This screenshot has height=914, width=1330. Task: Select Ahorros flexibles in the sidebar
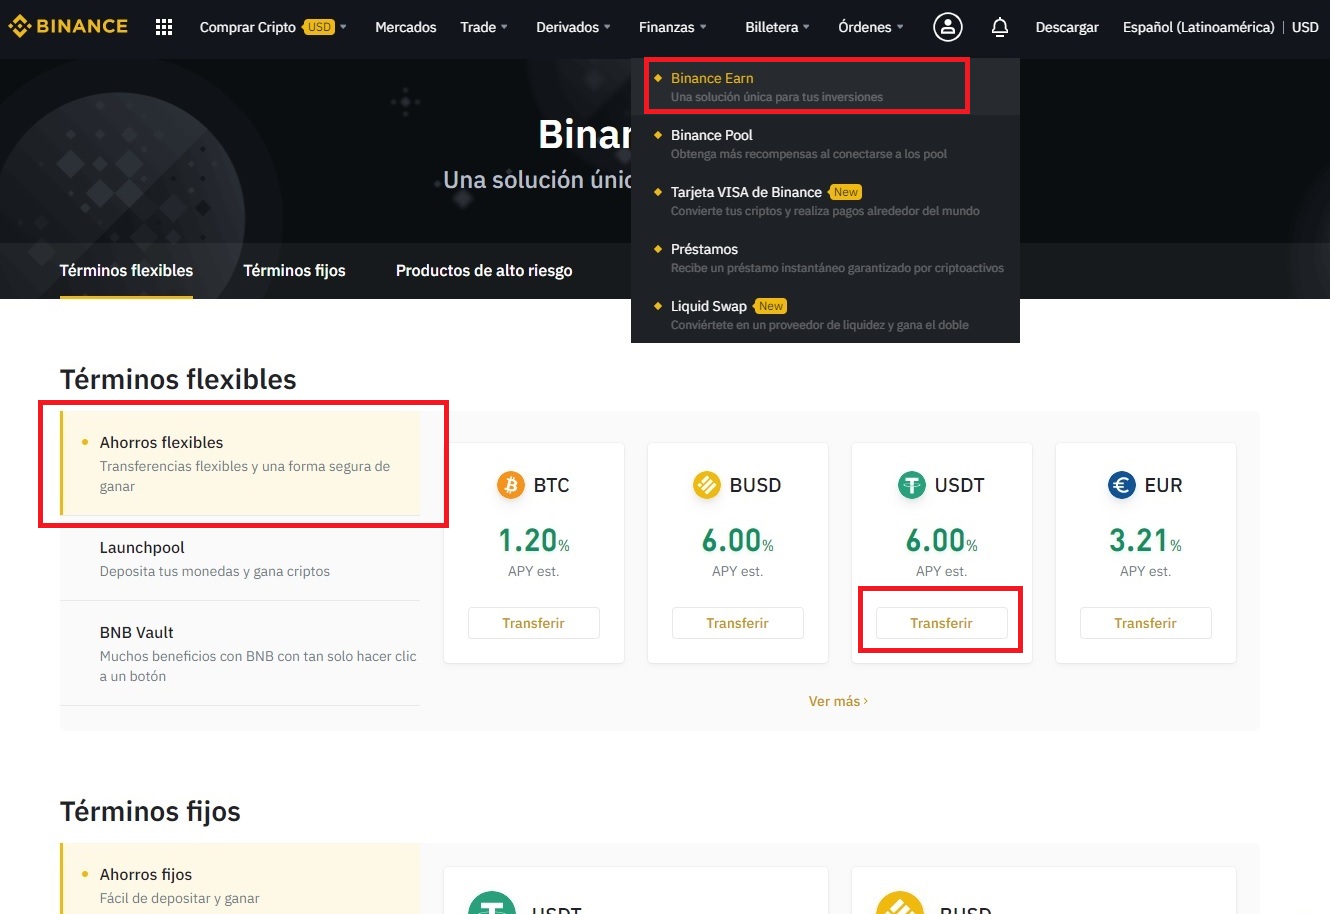[x=240, y=463]
